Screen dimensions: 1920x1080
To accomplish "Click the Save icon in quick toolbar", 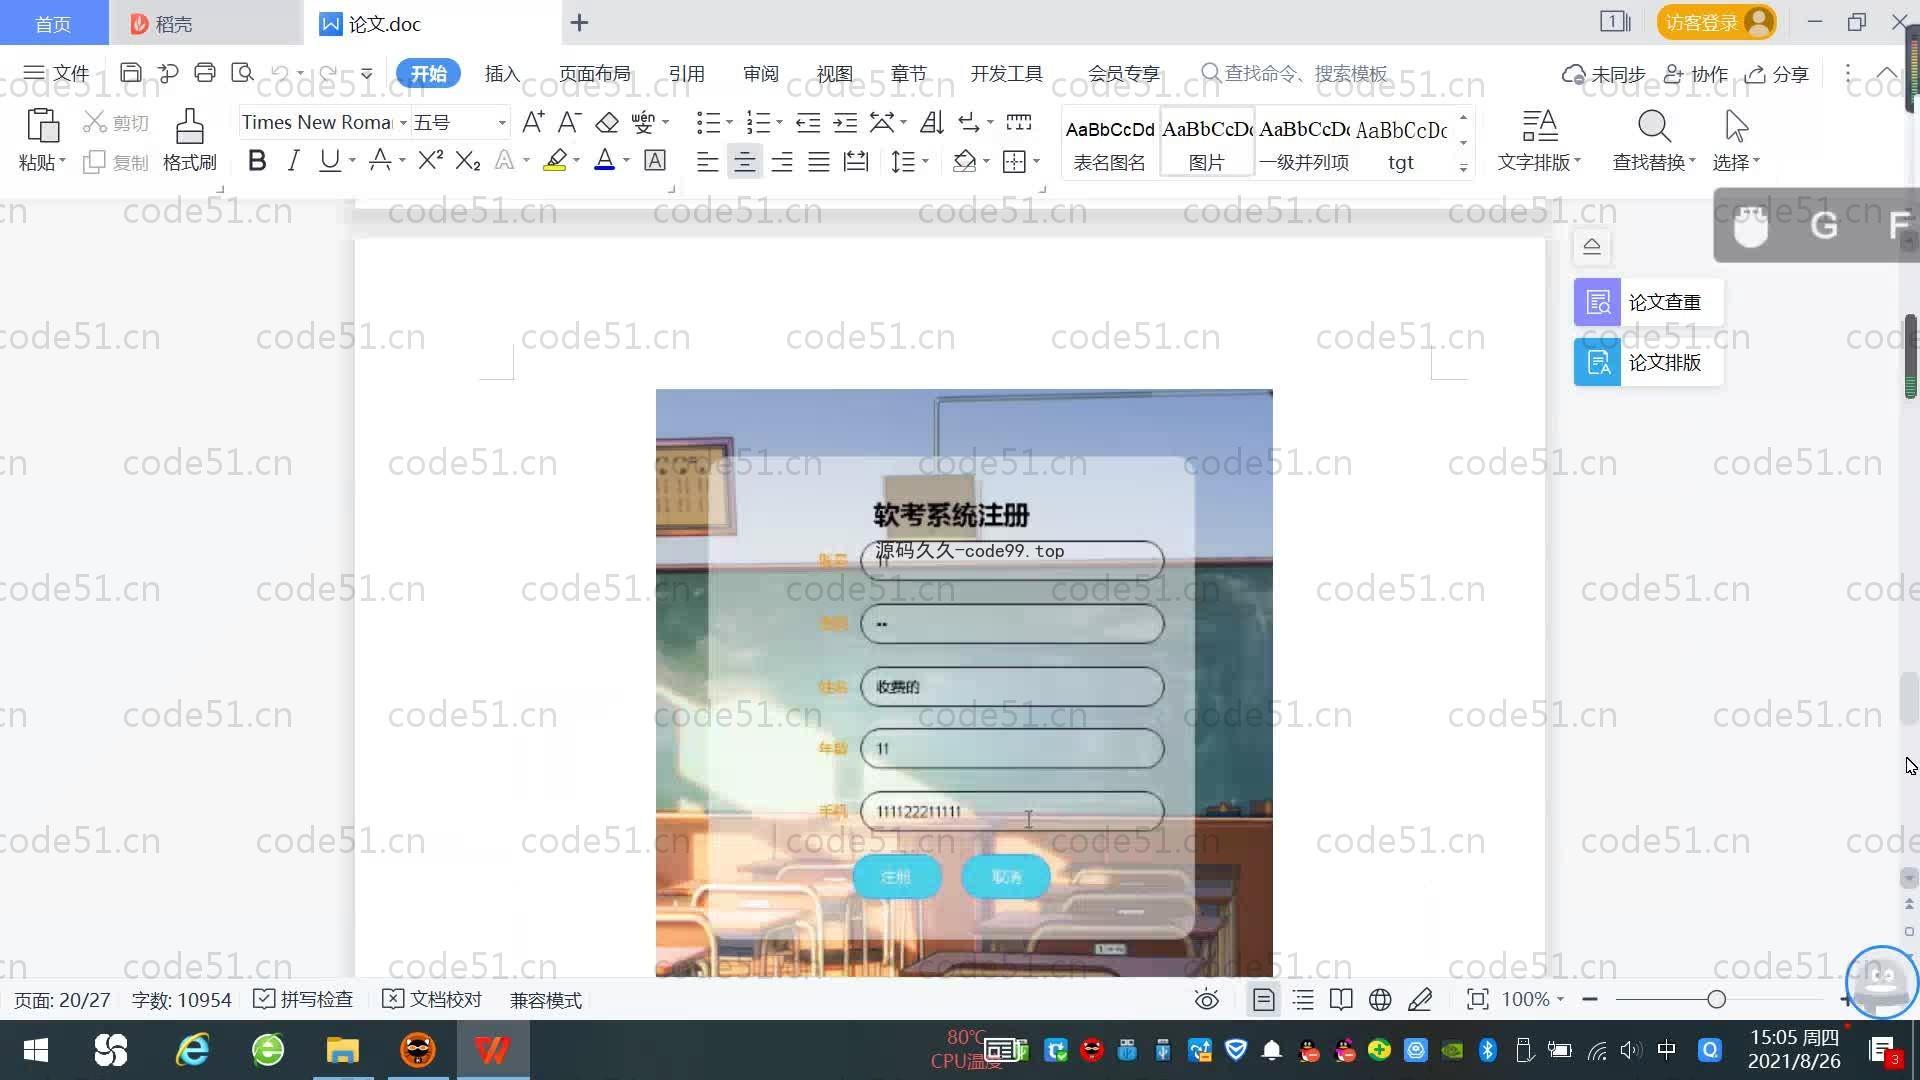I will point(130,73).
